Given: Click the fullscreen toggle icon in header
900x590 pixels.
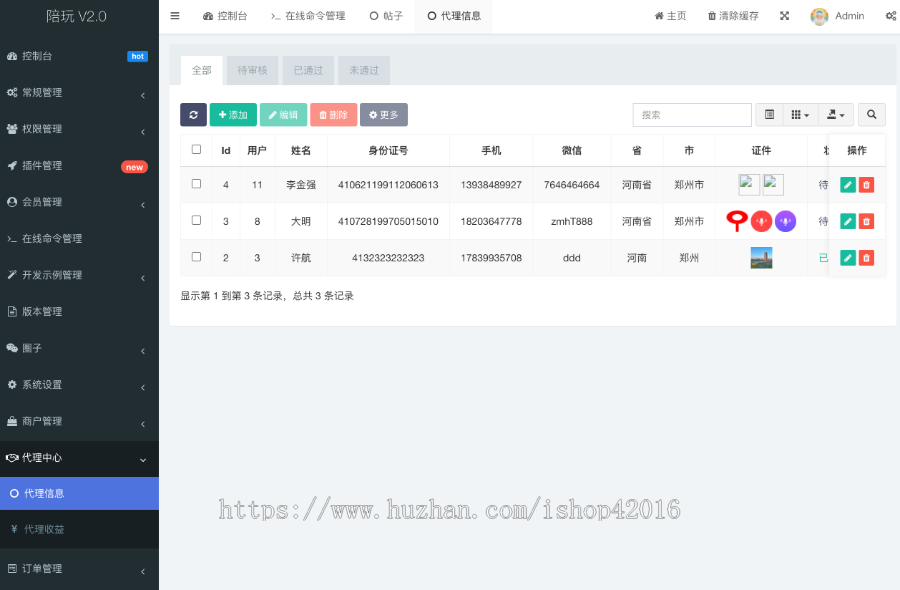Looking at the screenshot, I should [x=785, y=16].
